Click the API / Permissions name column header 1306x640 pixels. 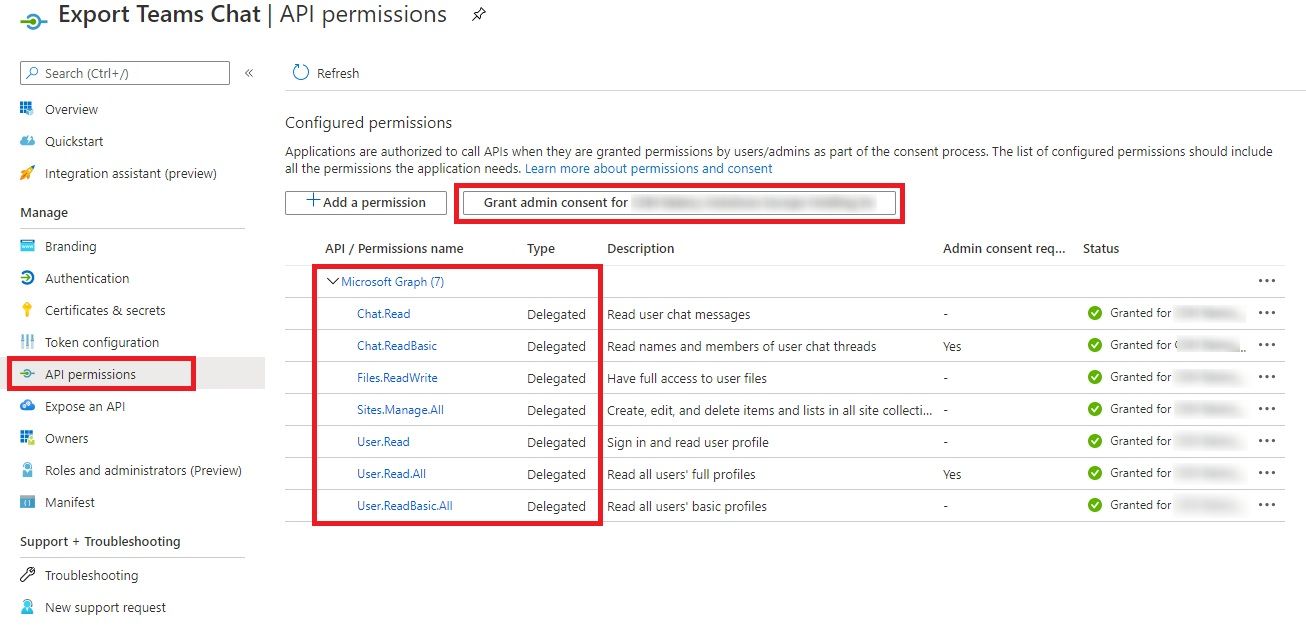tap(394, 248)
